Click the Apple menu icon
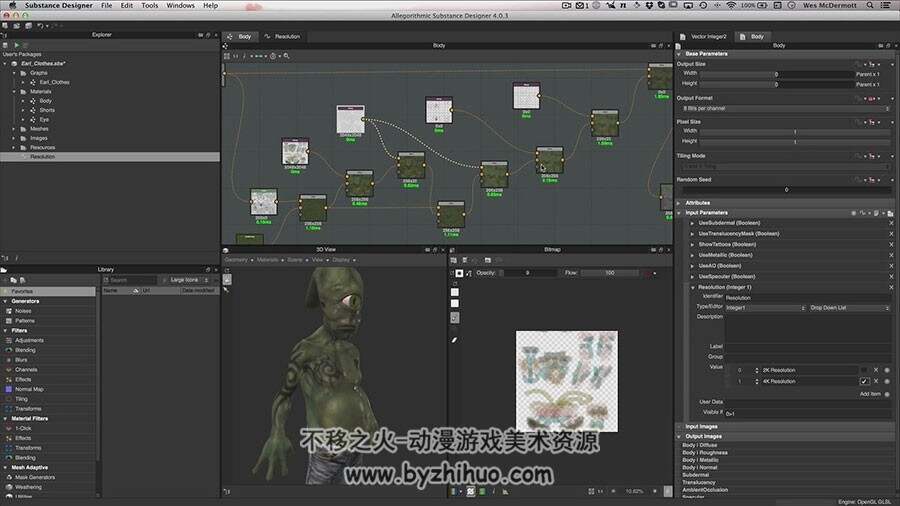The image size is (900, 506). [12, 5]
